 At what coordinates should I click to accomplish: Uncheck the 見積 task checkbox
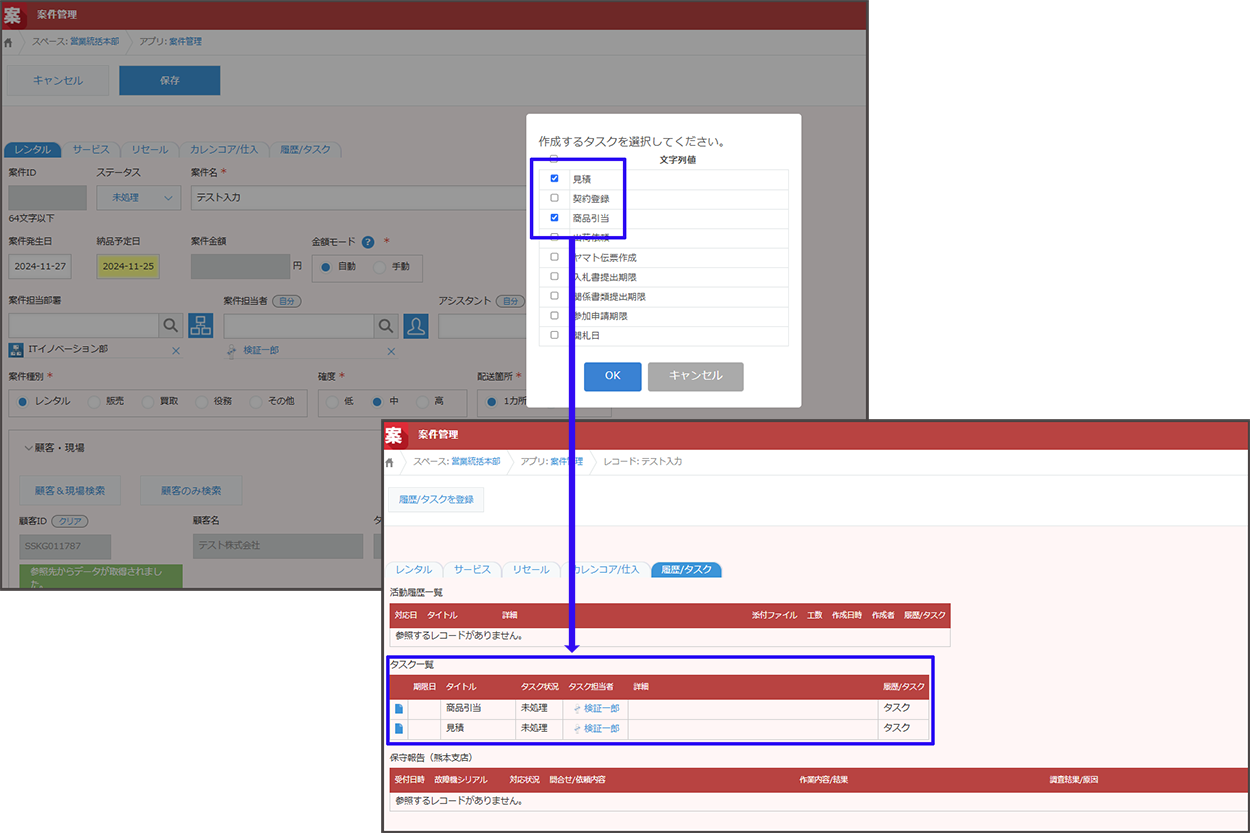[554, 179]
